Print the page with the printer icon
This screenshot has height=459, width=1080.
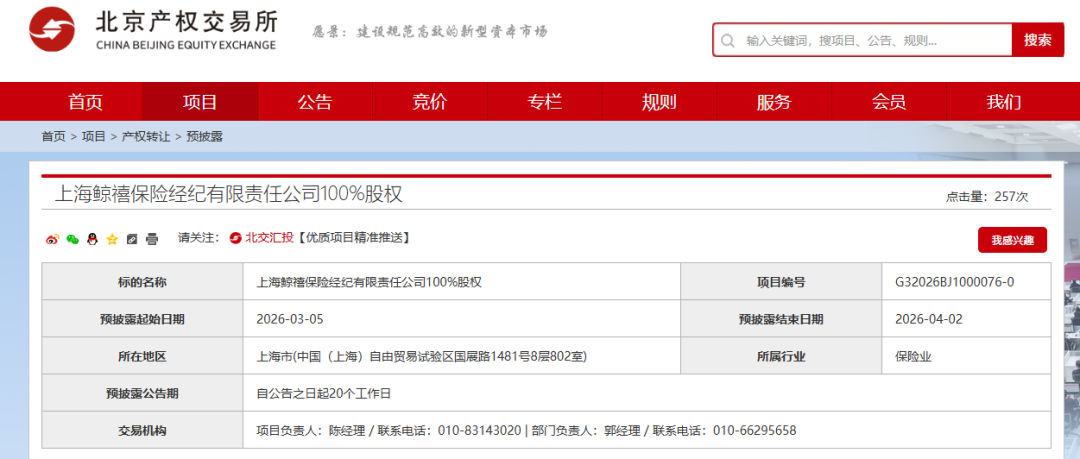tap(152, 239)
